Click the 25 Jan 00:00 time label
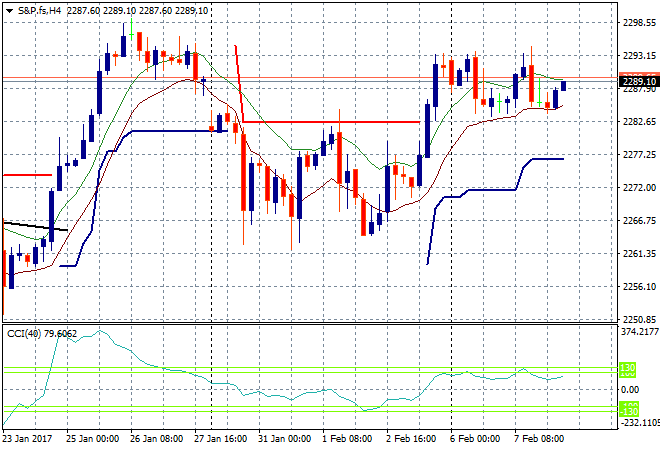Image resolution: width=660 pixels, height=450 pixels. point(93,439)
